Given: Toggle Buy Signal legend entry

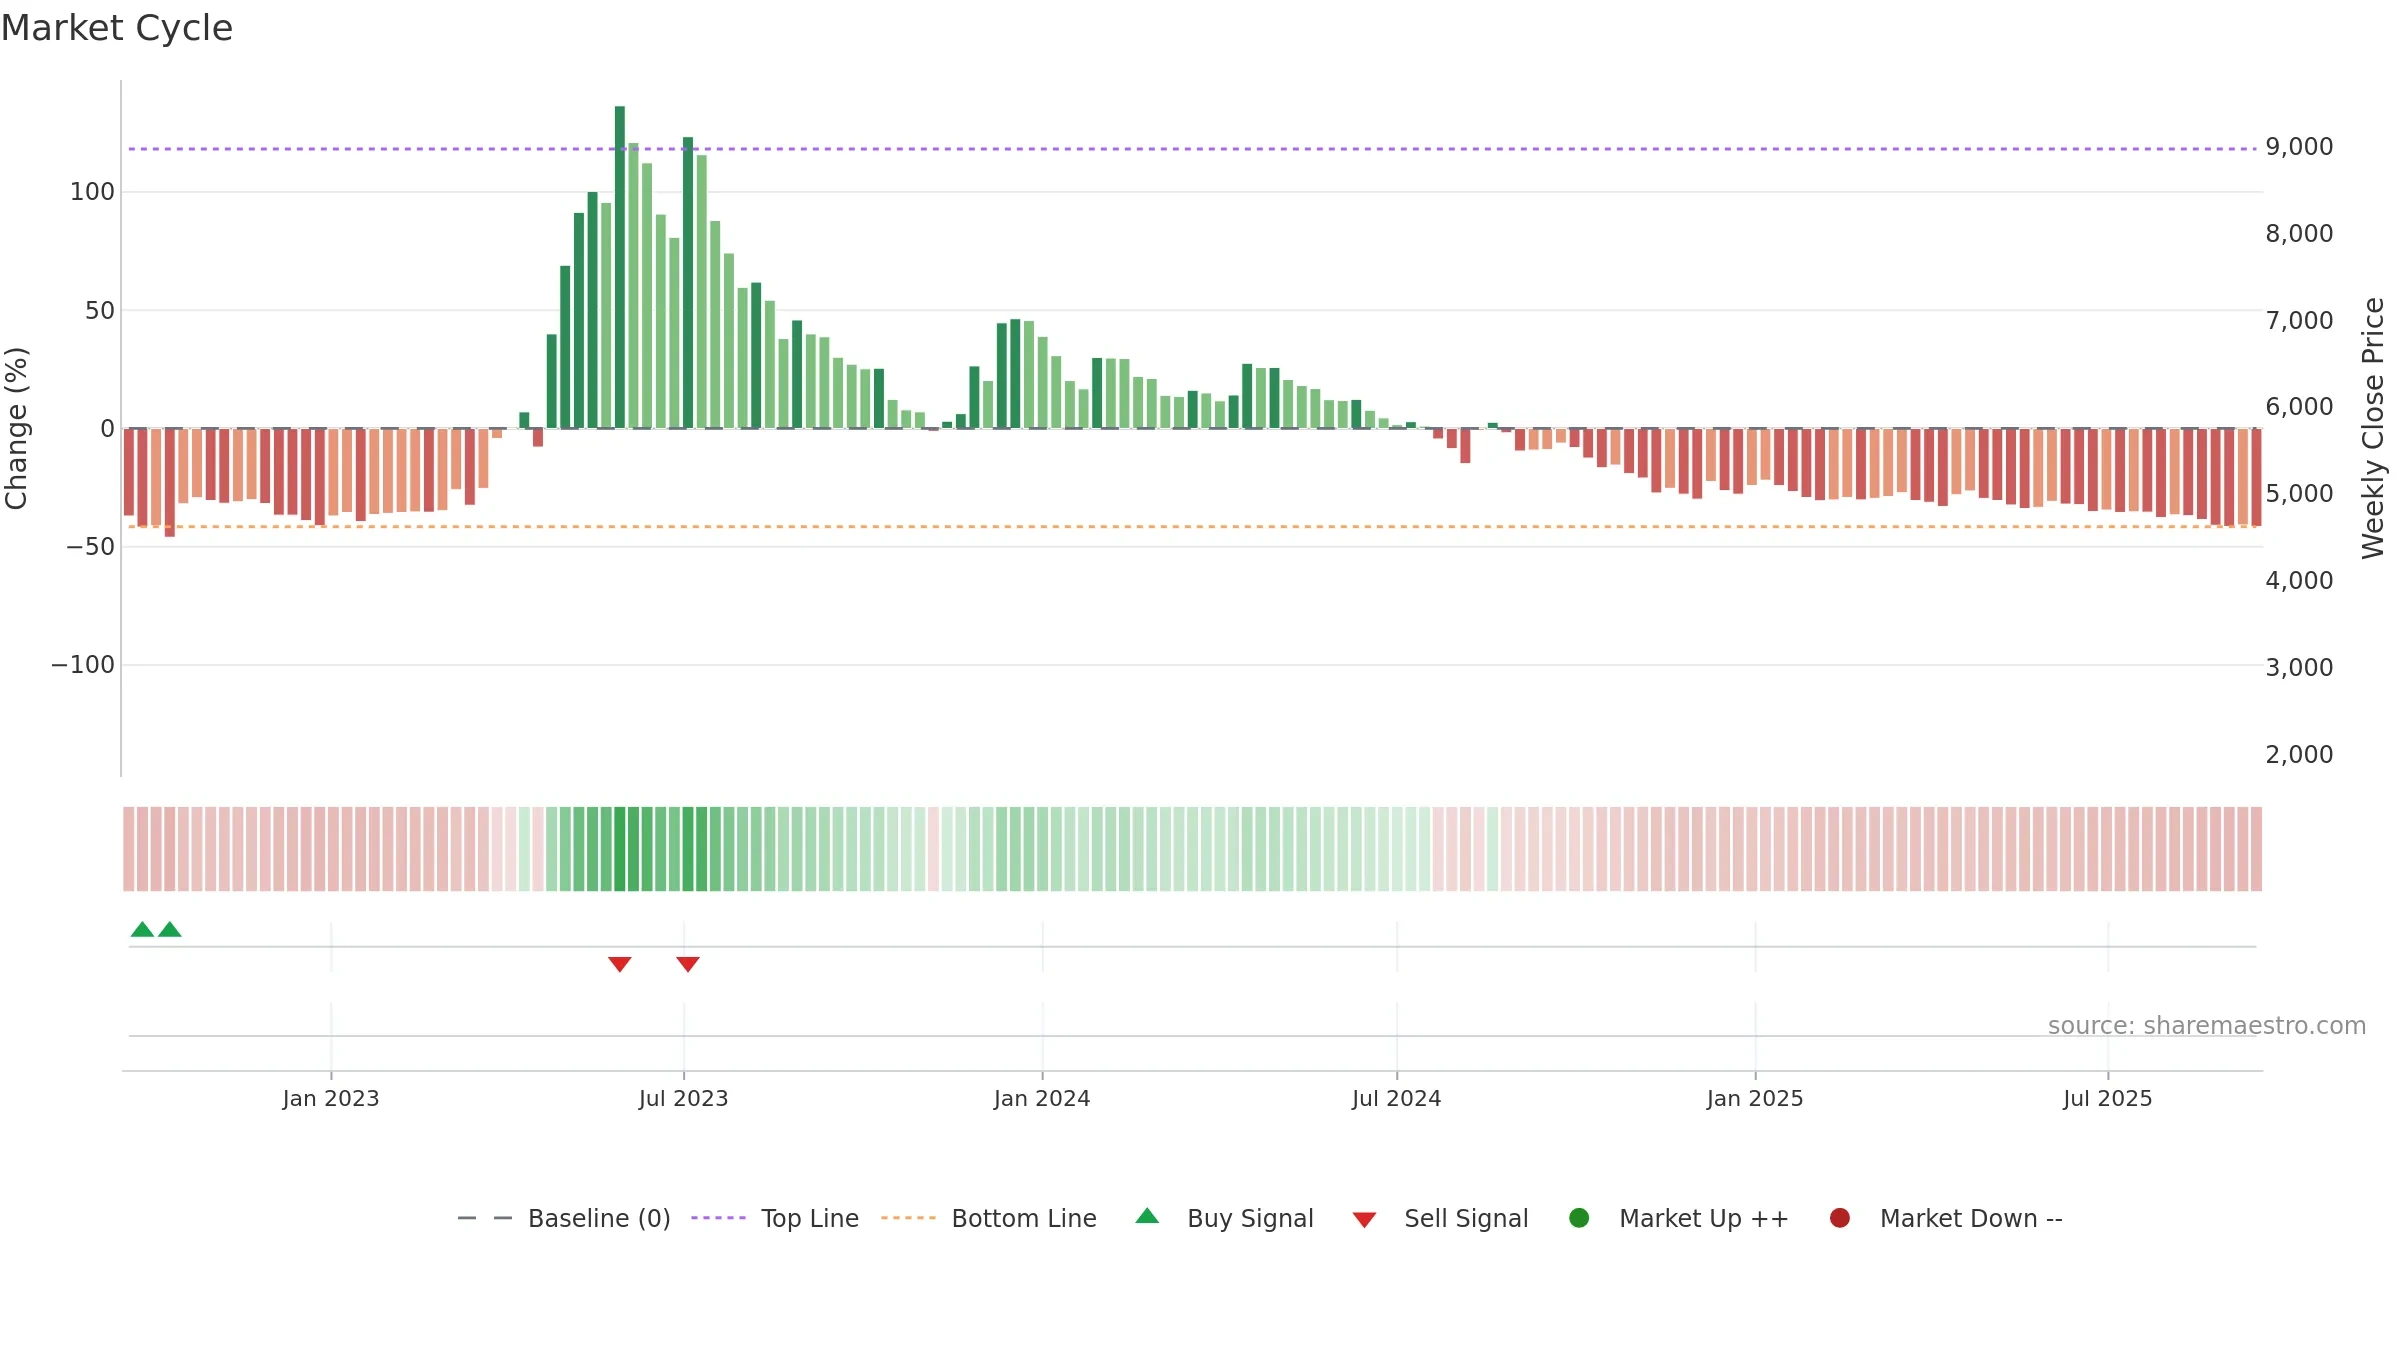Looking at the screenshot, I should (1224, 1218).
